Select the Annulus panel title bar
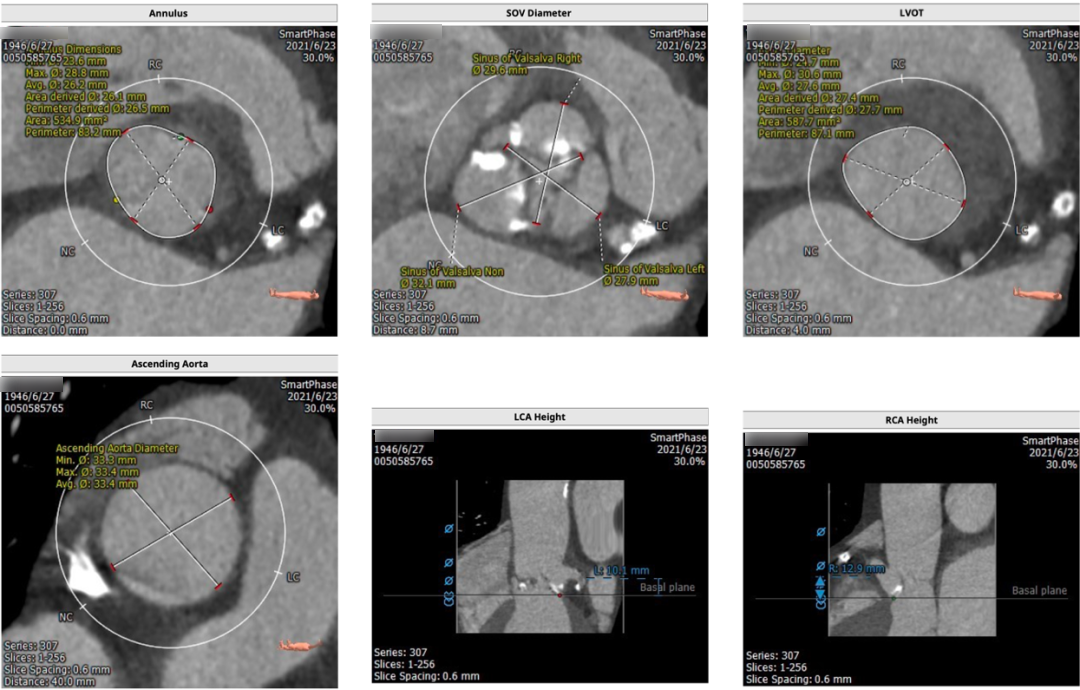1080x690 pixels. [169, 13]
